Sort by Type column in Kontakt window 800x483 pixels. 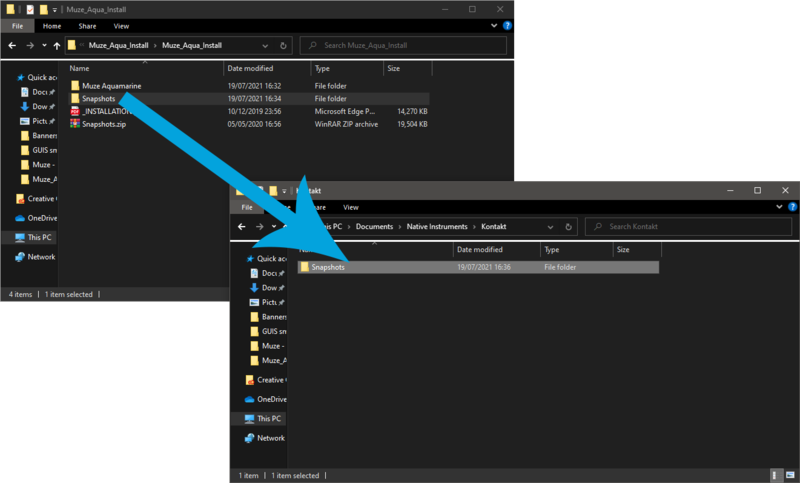552,249
